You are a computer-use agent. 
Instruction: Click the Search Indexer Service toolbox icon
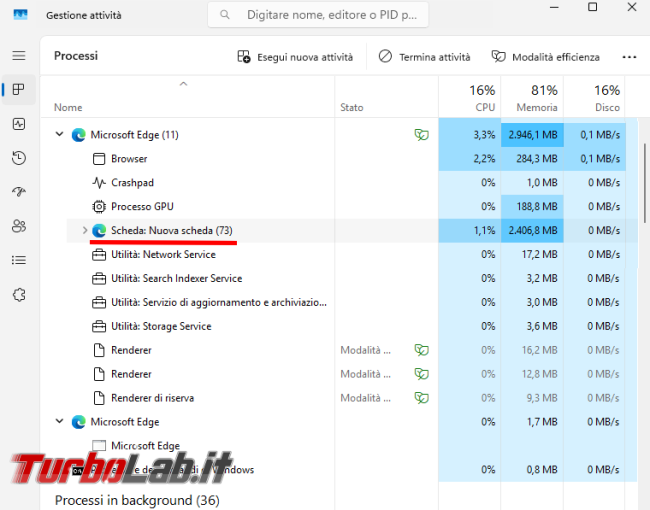click(99, 279)
